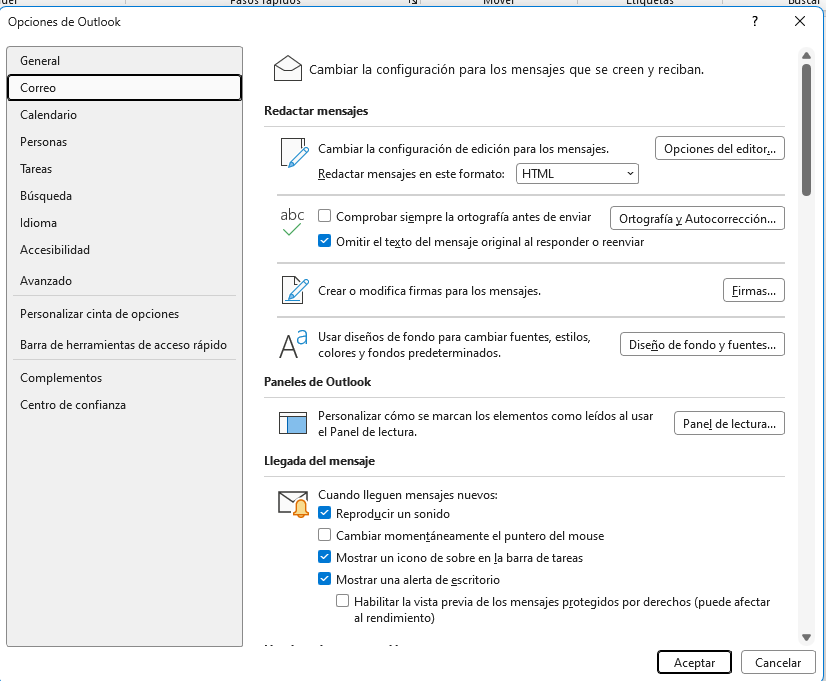Screen dimensions: 826x681
Task: Open Panel de lectura settings
Action: (x=729, y=423)
